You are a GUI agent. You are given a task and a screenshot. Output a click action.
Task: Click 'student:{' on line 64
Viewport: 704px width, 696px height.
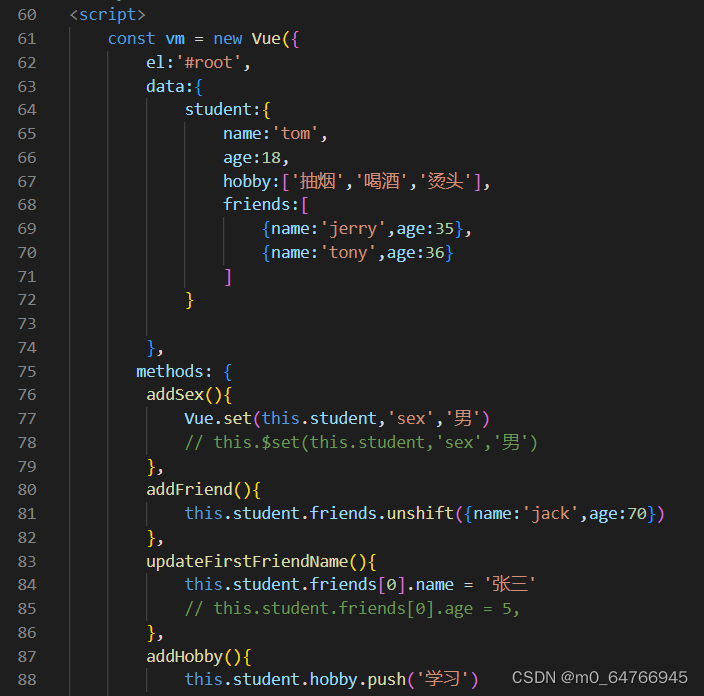[x=227, y=110]
